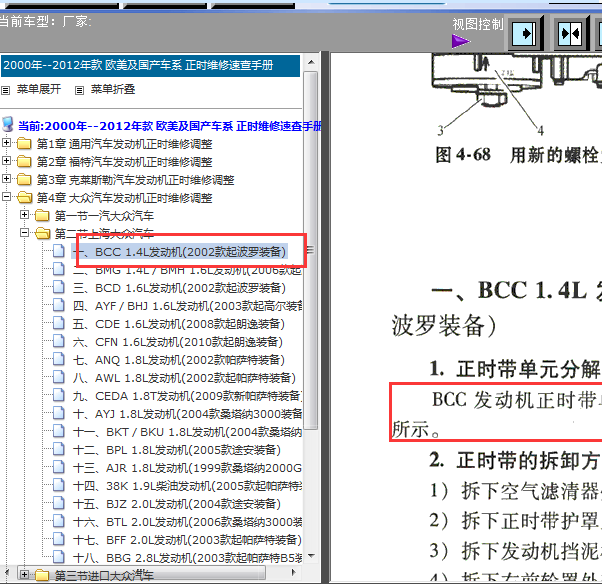Click page icon of 十五、BJZ 2.0L发动机
The width and height of the screenshot is (602, 584).
(58, 503)
